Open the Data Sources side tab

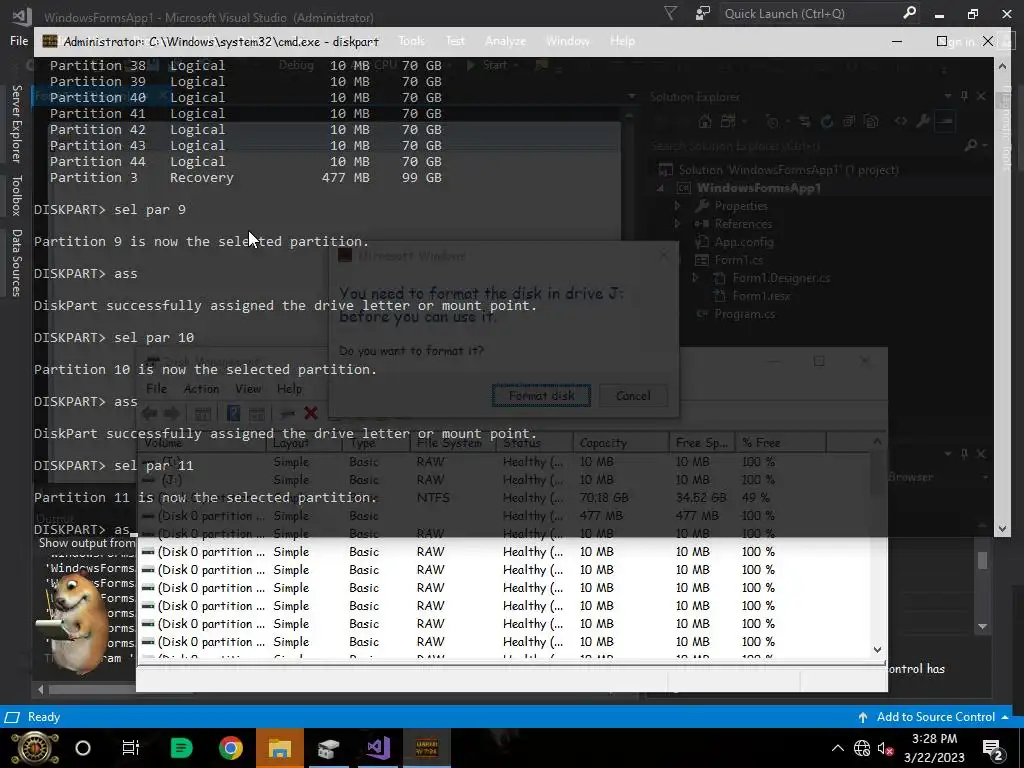tap(17, 263)
